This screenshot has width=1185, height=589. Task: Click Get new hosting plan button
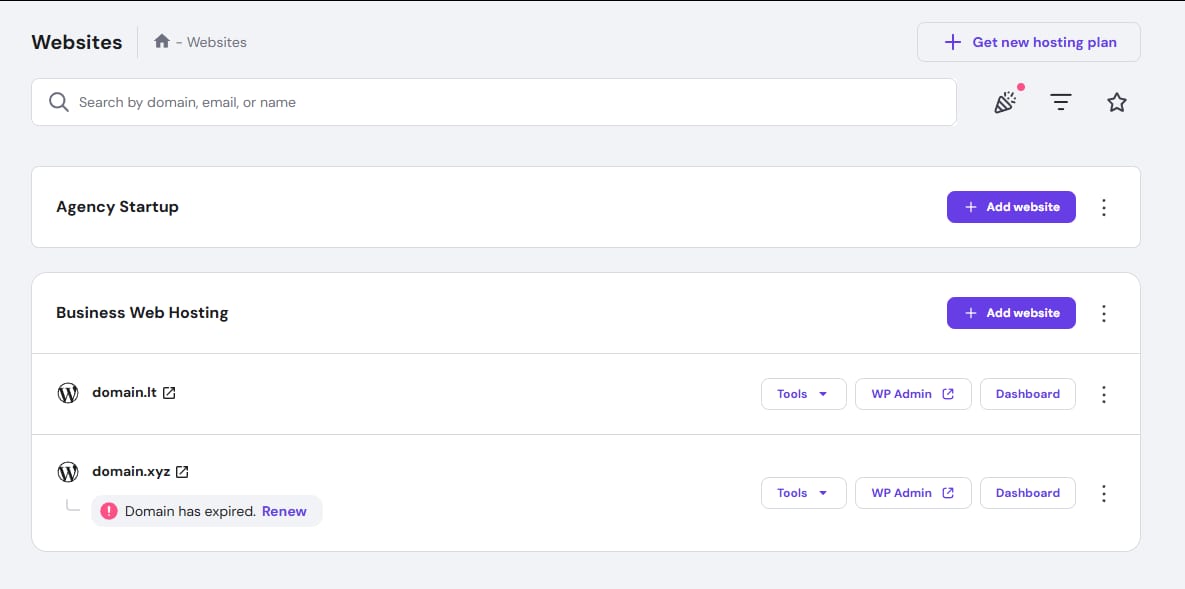tap(1028, 42)
